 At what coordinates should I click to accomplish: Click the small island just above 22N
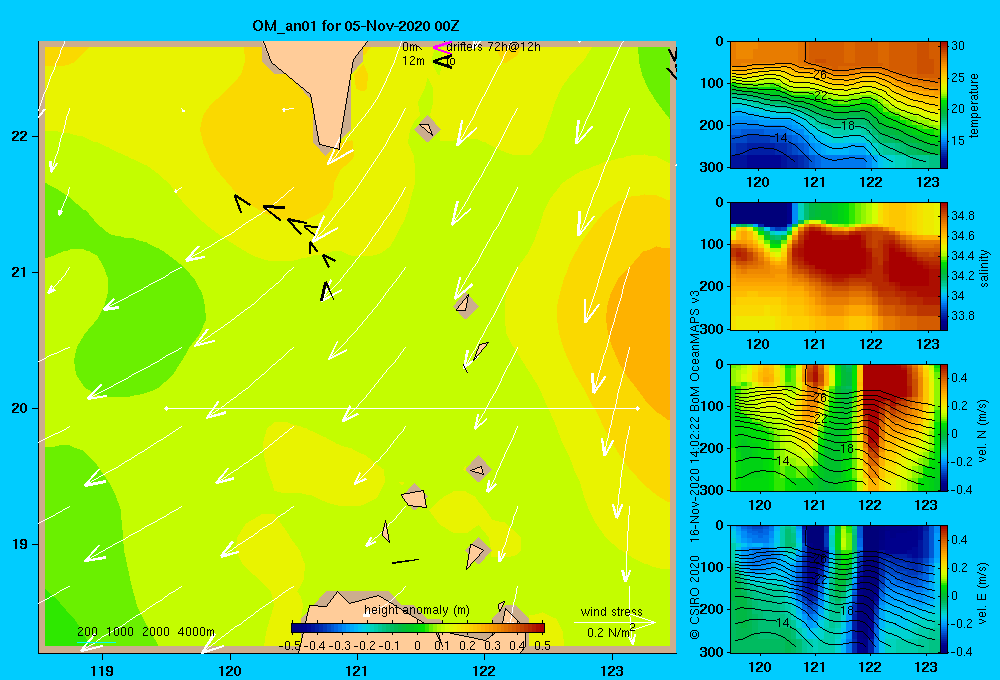click(427, 129)
